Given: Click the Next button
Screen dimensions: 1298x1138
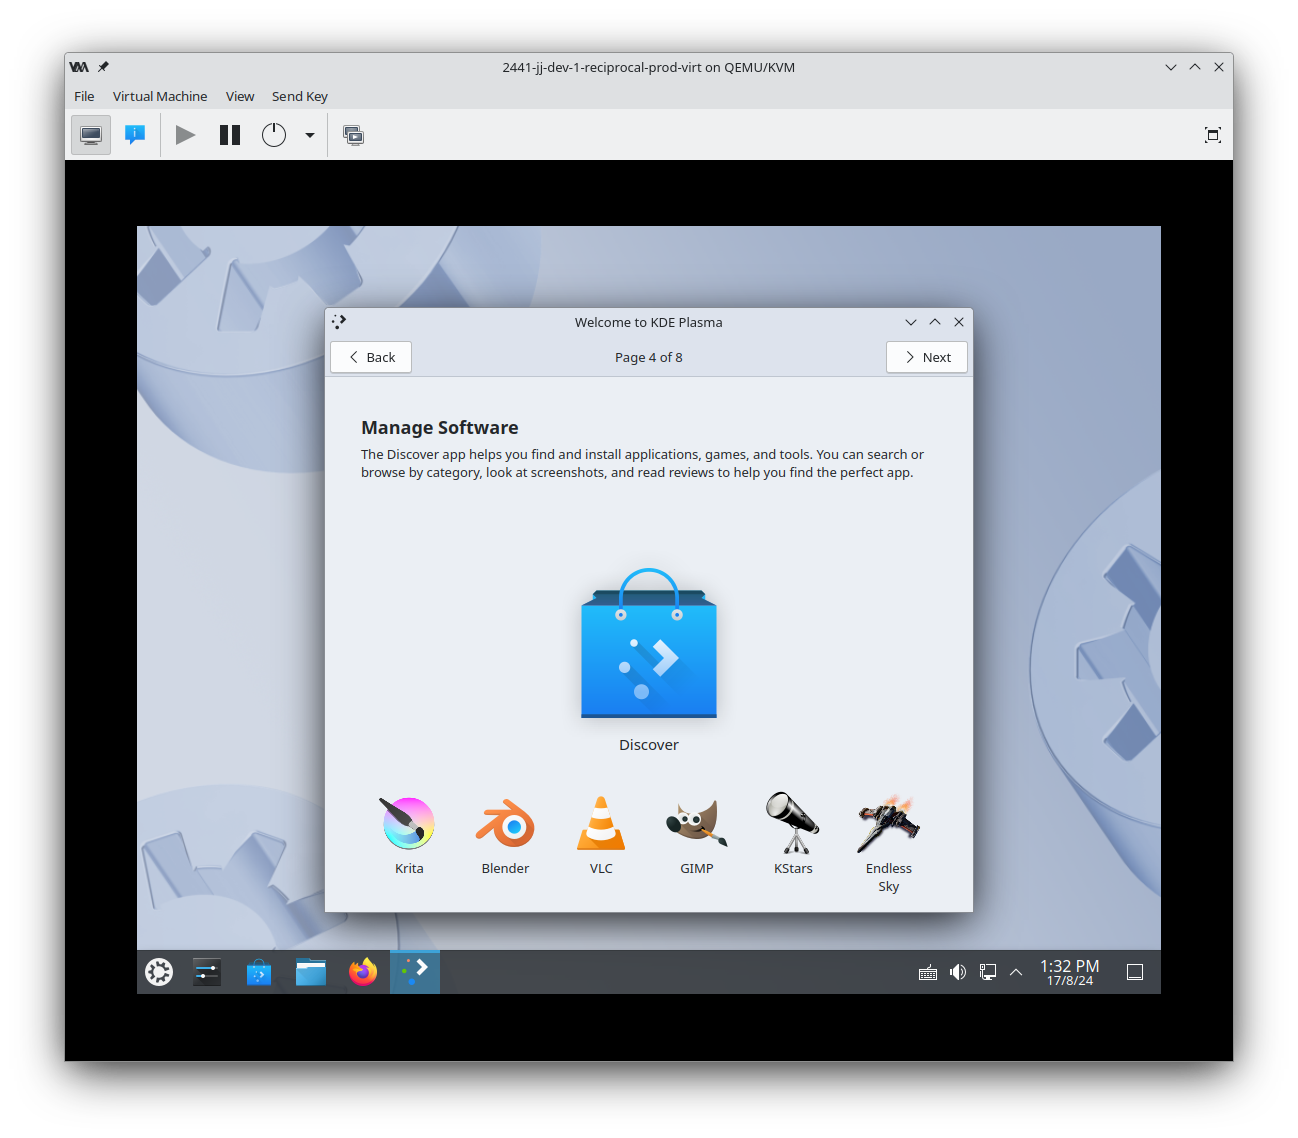Looking at the screenshot, I should pos(927,357).
